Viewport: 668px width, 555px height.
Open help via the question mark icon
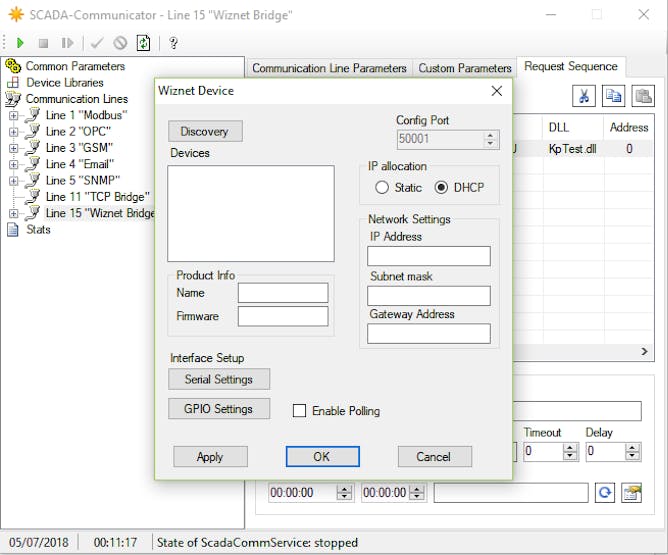(173, 43)
